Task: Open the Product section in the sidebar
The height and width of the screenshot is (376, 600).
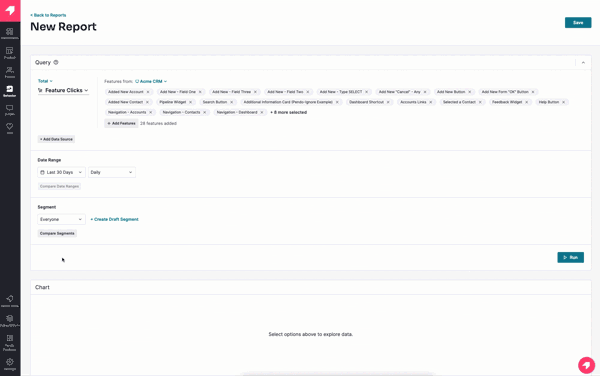Action: coord(10,53)
